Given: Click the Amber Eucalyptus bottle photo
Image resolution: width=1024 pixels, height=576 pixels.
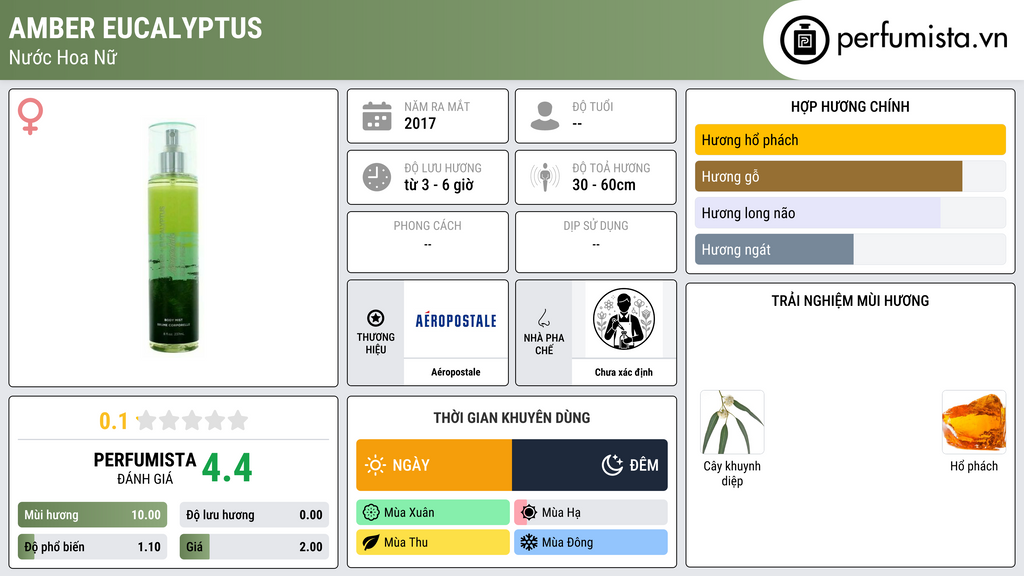Looking at the screenshot, I should coord(172,238).
